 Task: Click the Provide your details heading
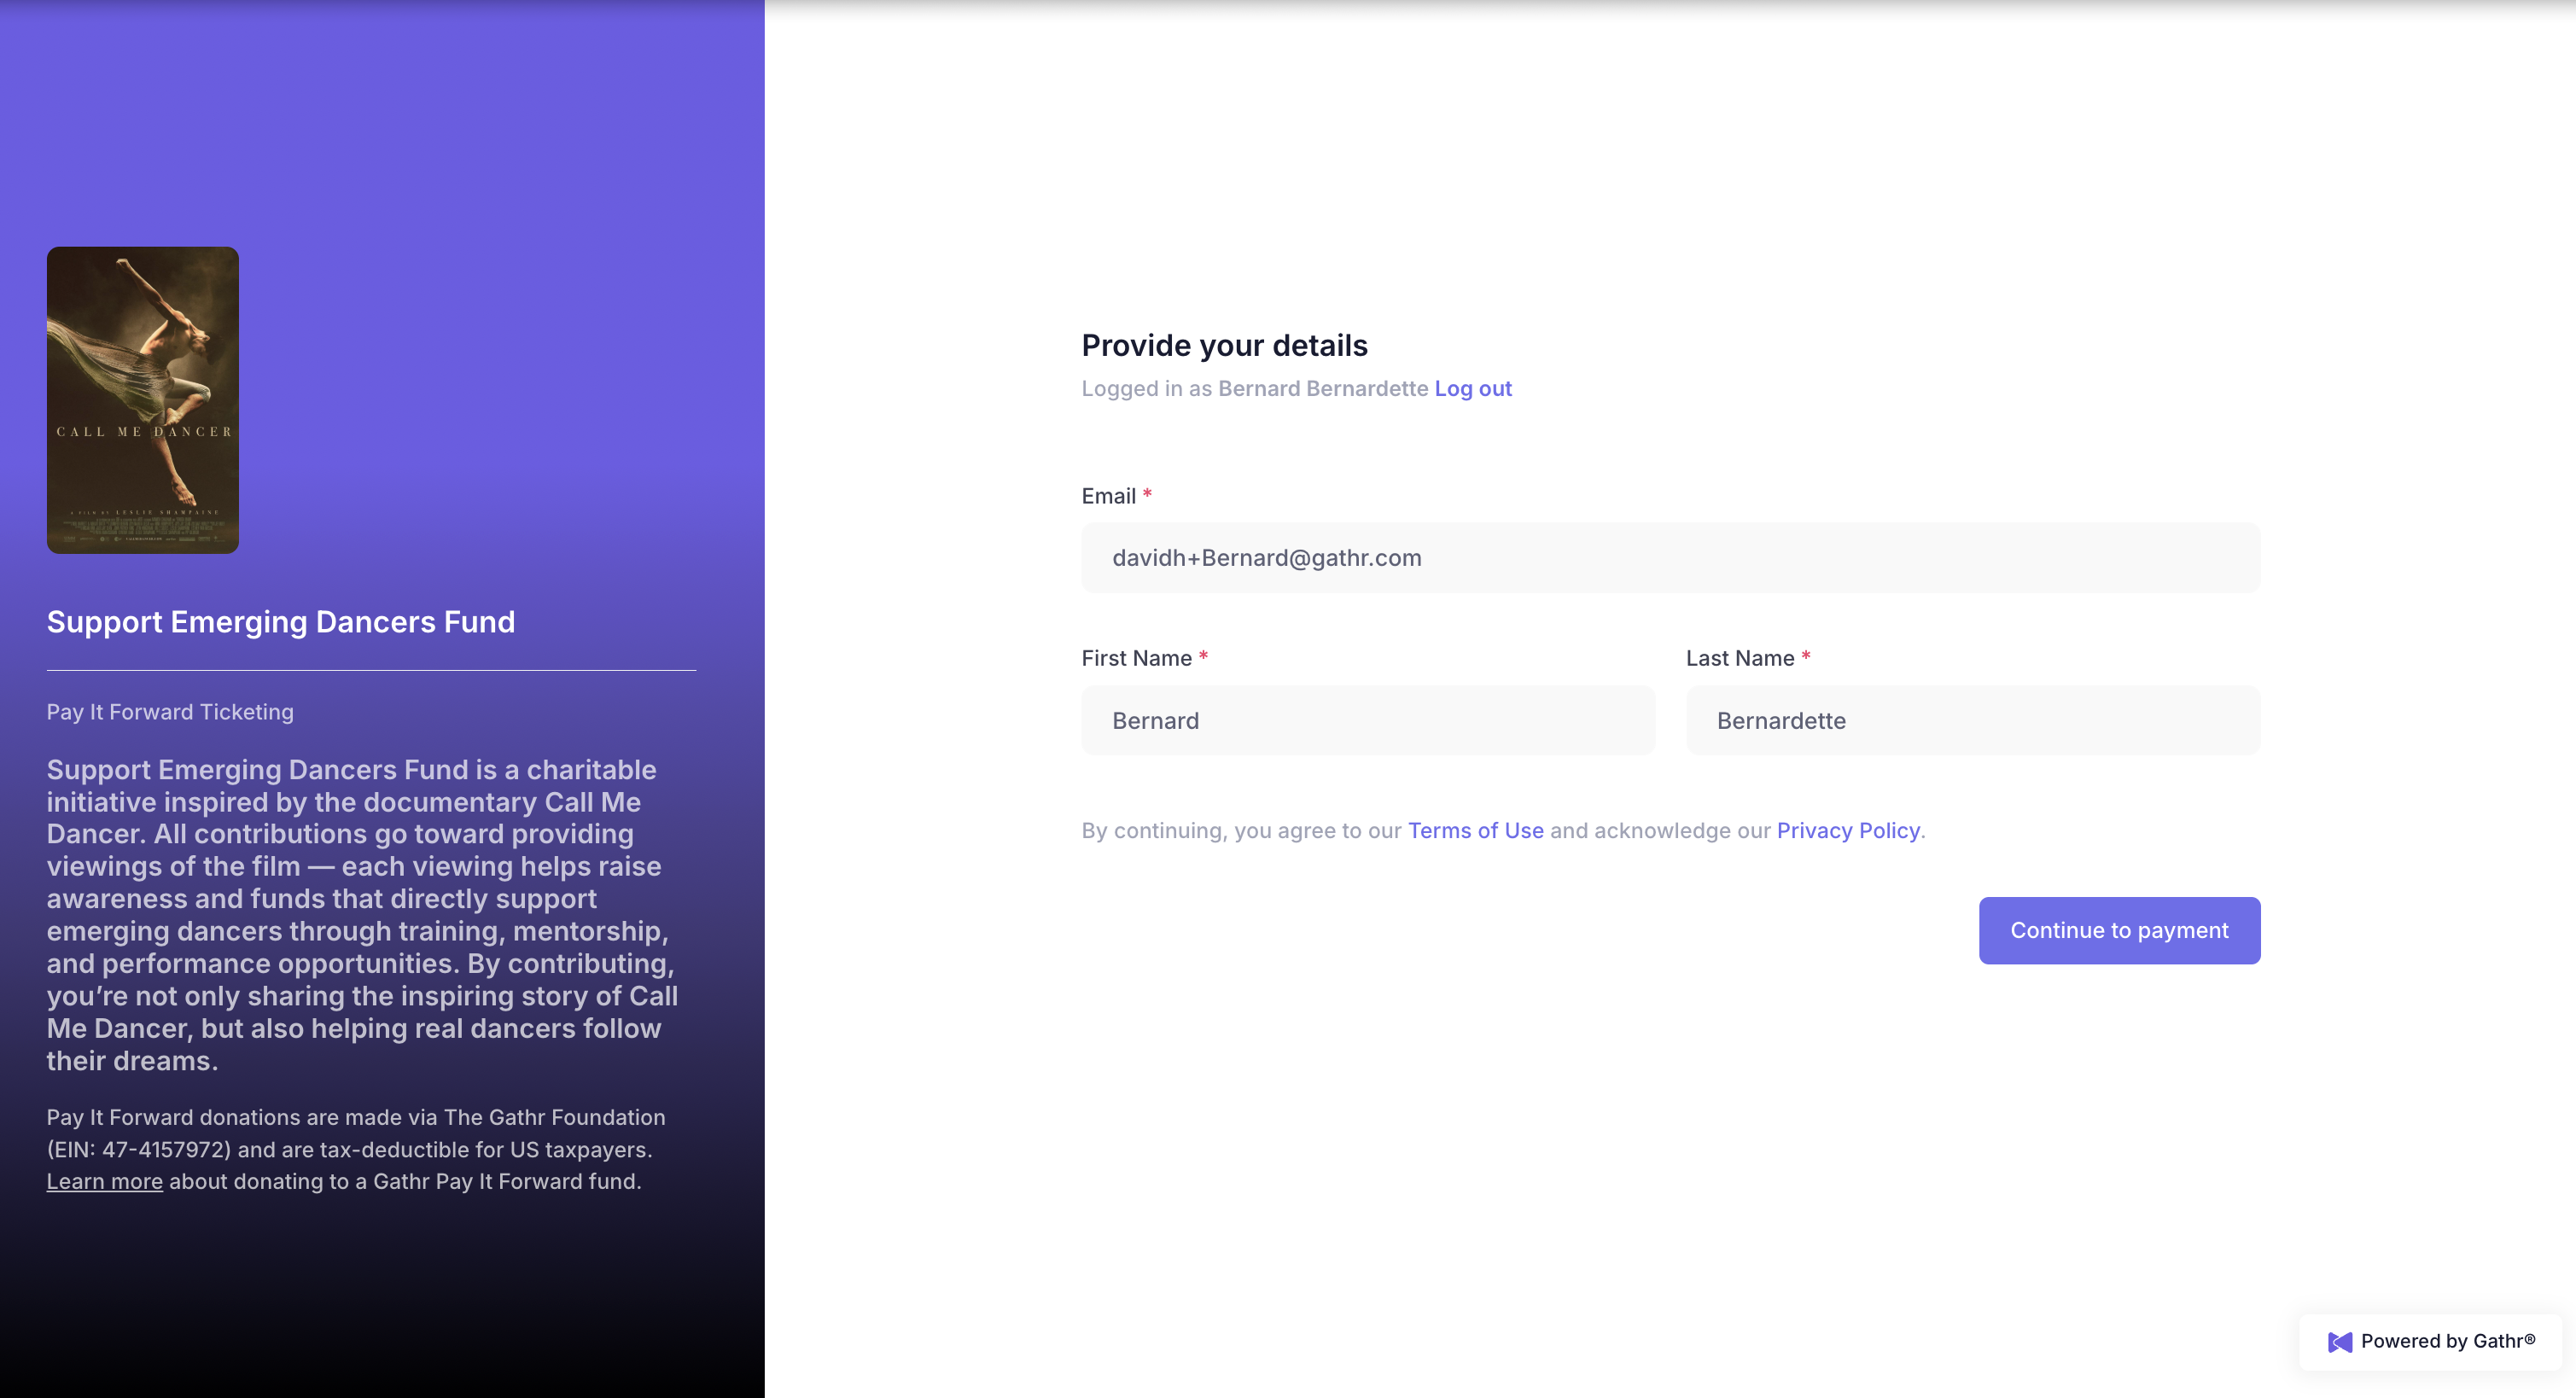point(1224,346)
